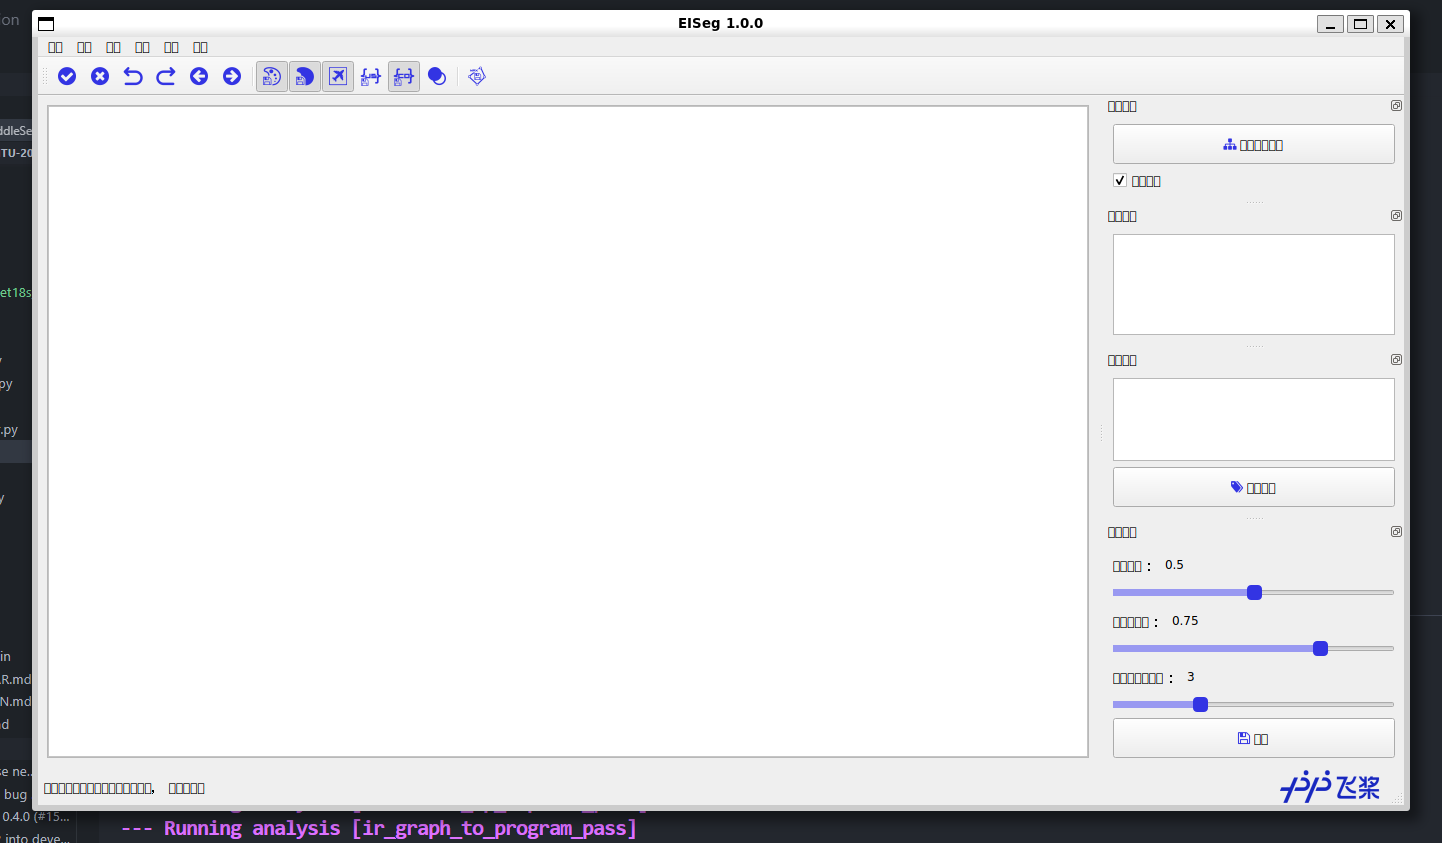Click the rightmost export icon on the toolbar
The height and width of the screenshot is (843, 1442).
(476, 76)
